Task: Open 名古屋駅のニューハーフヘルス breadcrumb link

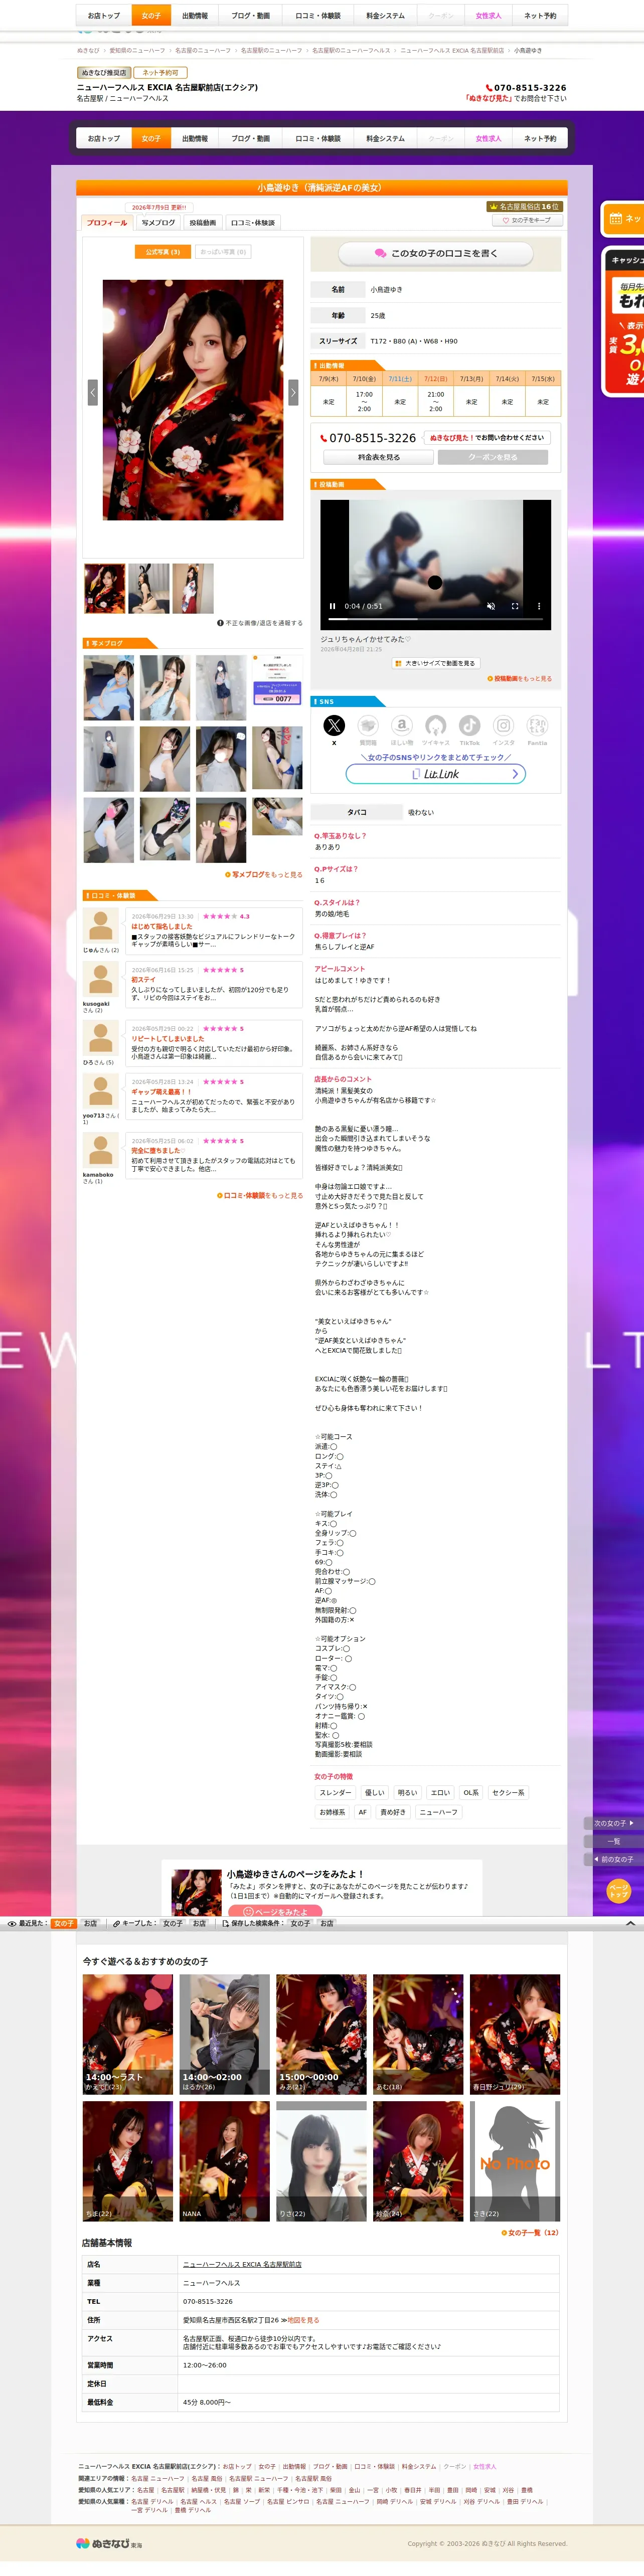Action: pos(351,50)
